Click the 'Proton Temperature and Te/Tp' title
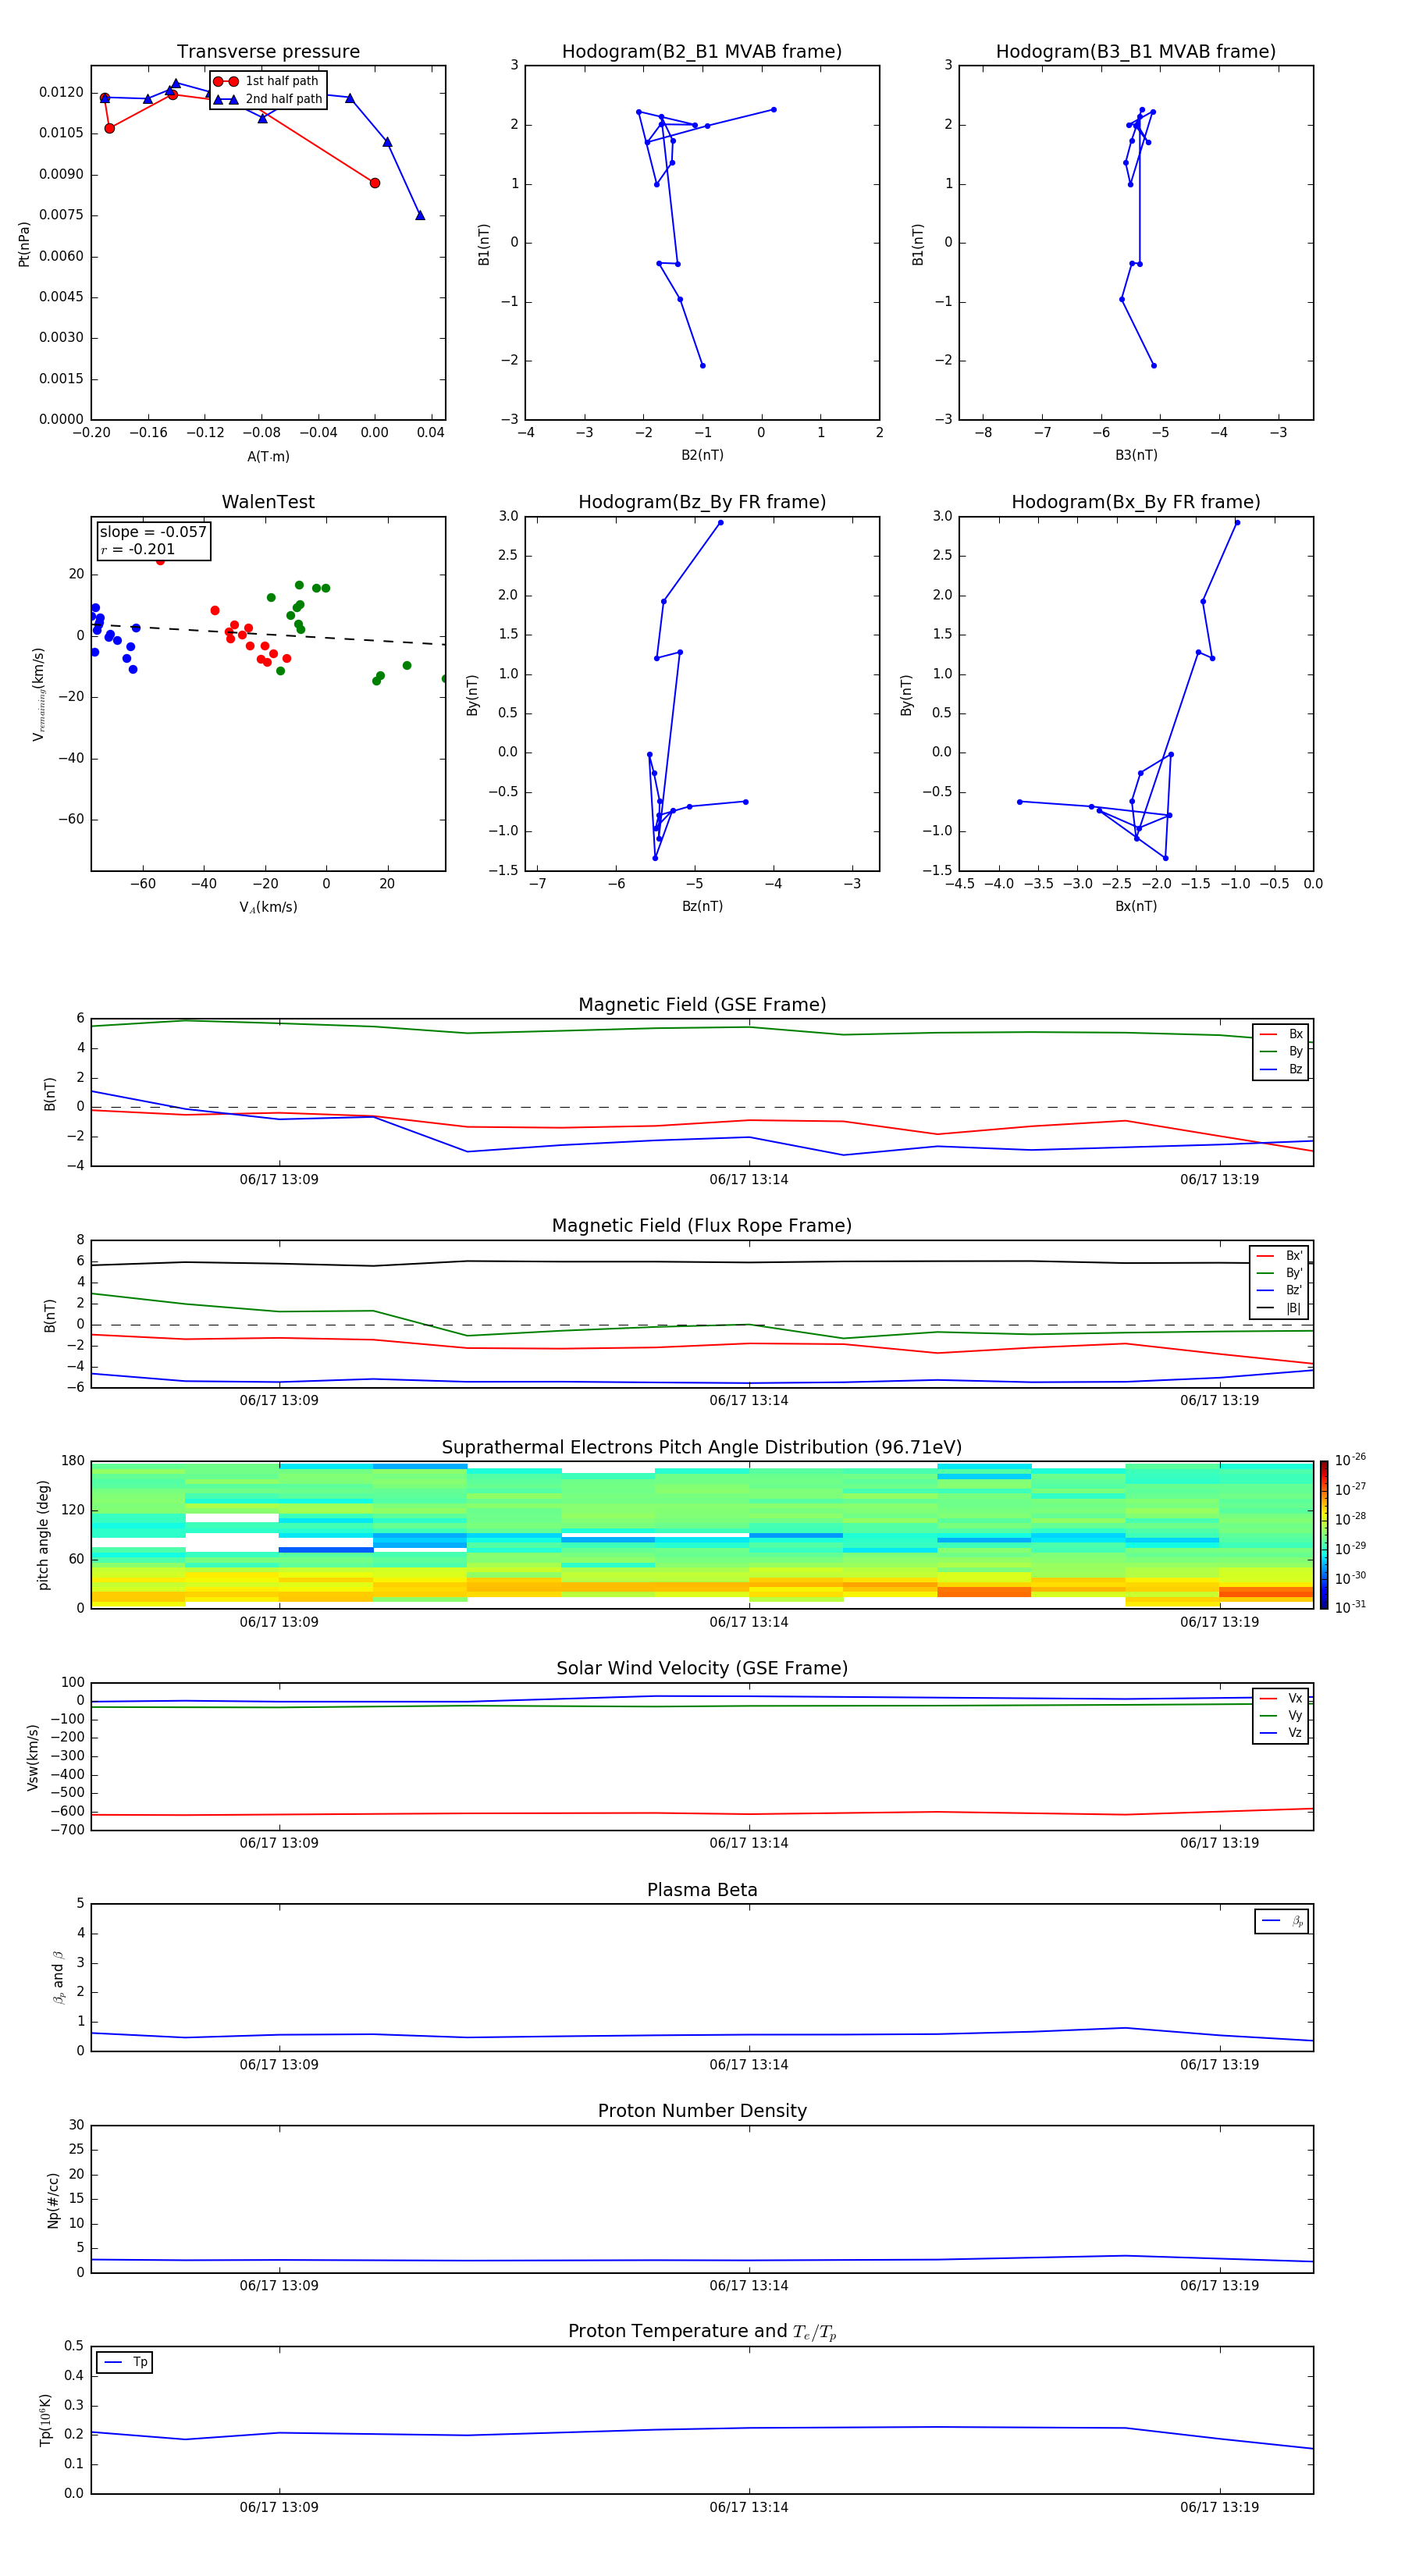The image size is (1405, 2576). [702, 2332]
